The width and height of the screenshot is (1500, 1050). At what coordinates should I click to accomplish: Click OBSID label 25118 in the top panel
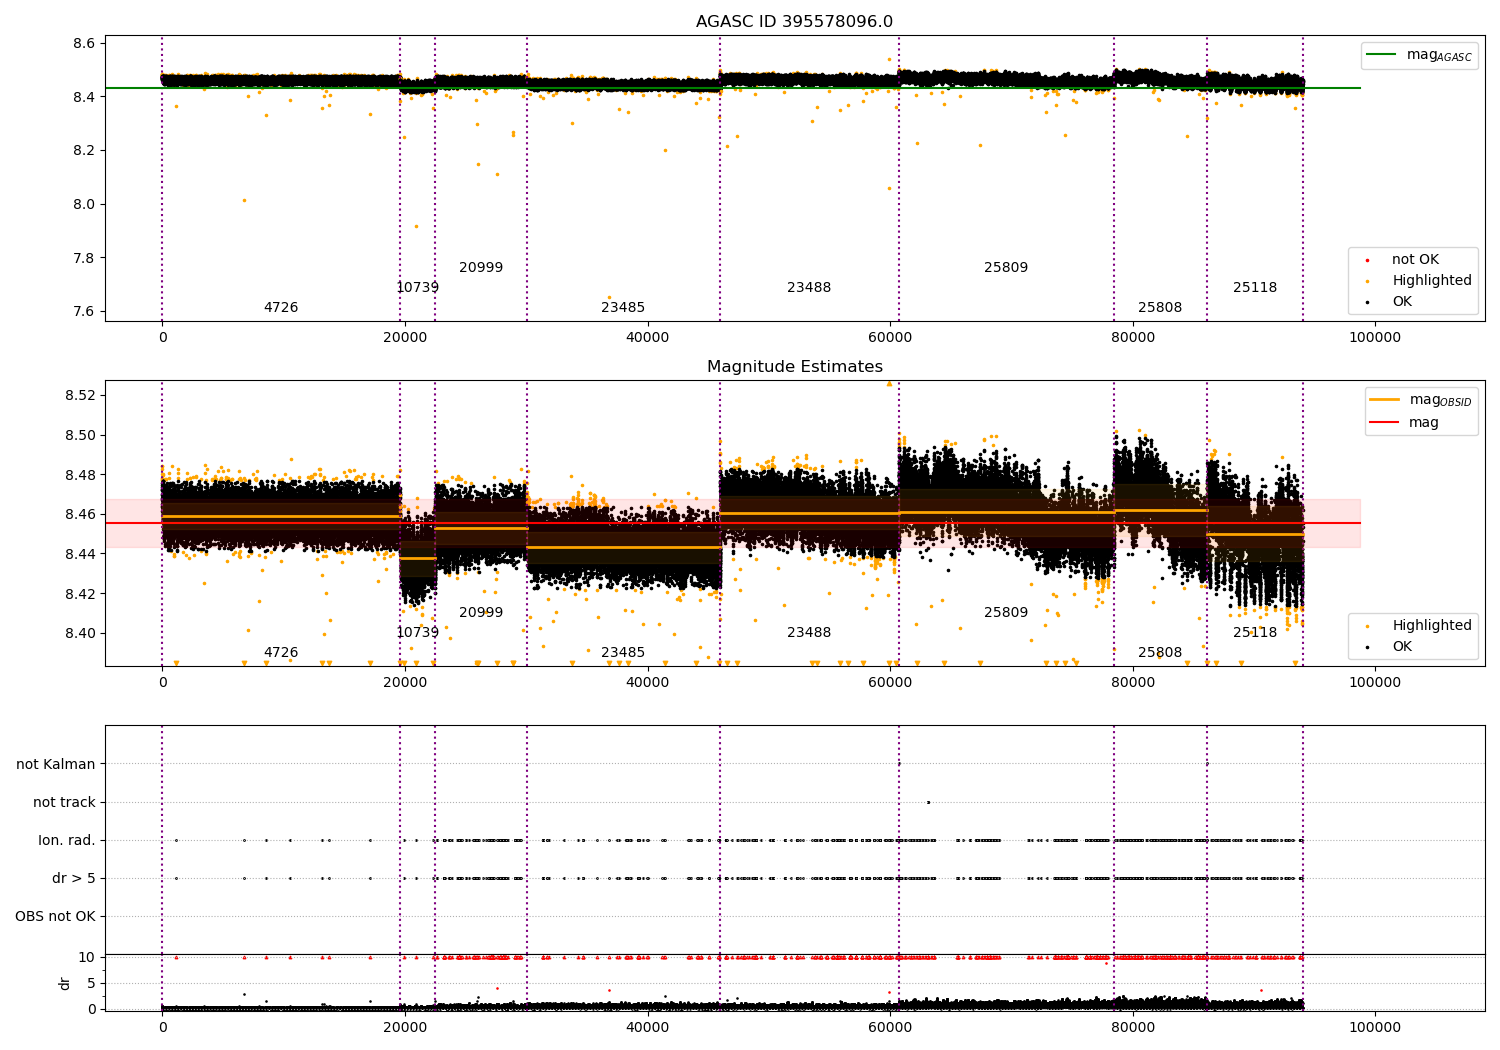tap(1255, 288)
